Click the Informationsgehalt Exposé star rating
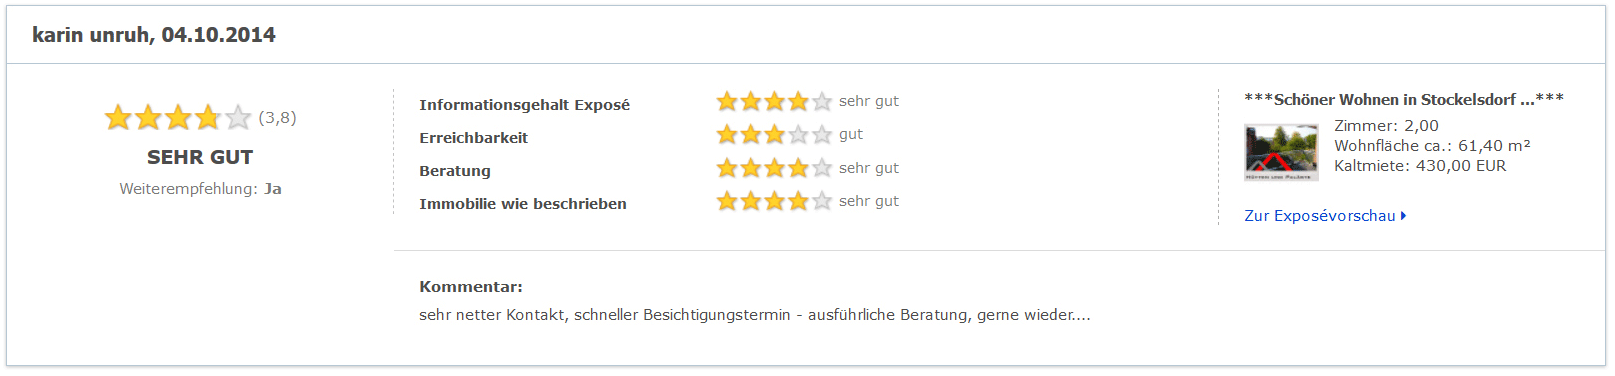The width and height of the screenshot is (1615, 376). click(x=774, y=101)
